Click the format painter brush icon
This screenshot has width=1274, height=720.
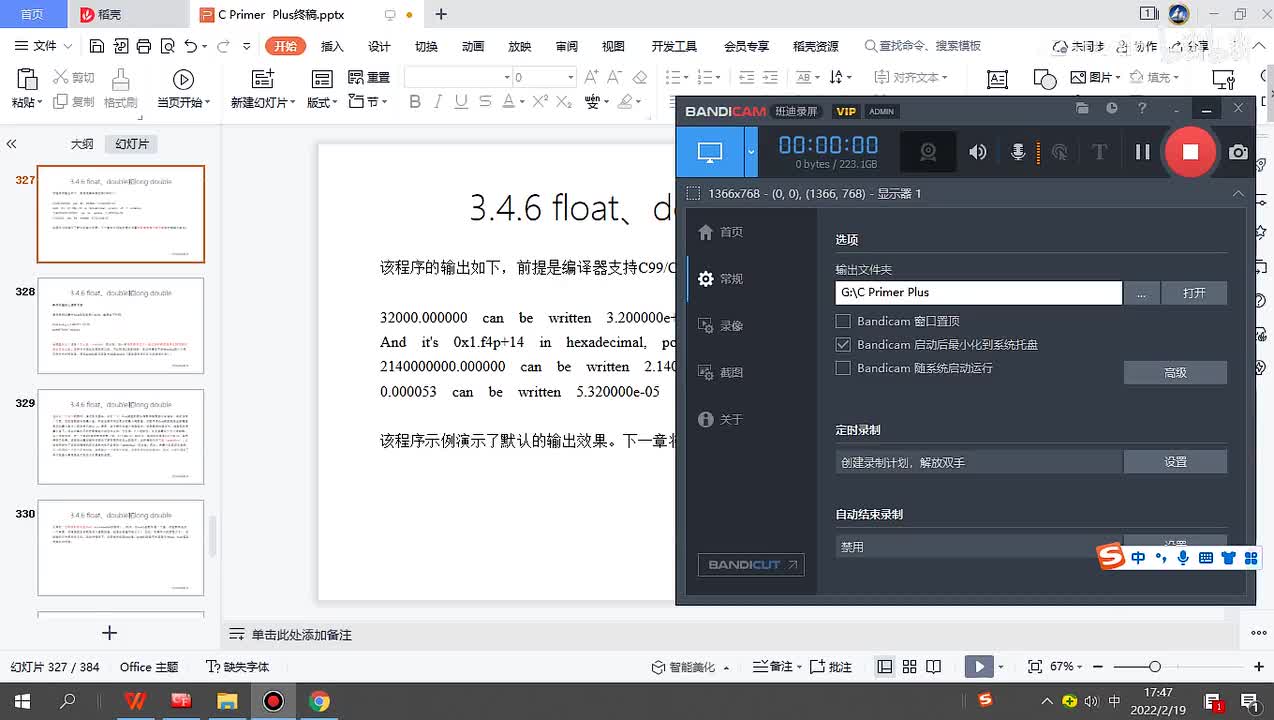tap(120, 80)
